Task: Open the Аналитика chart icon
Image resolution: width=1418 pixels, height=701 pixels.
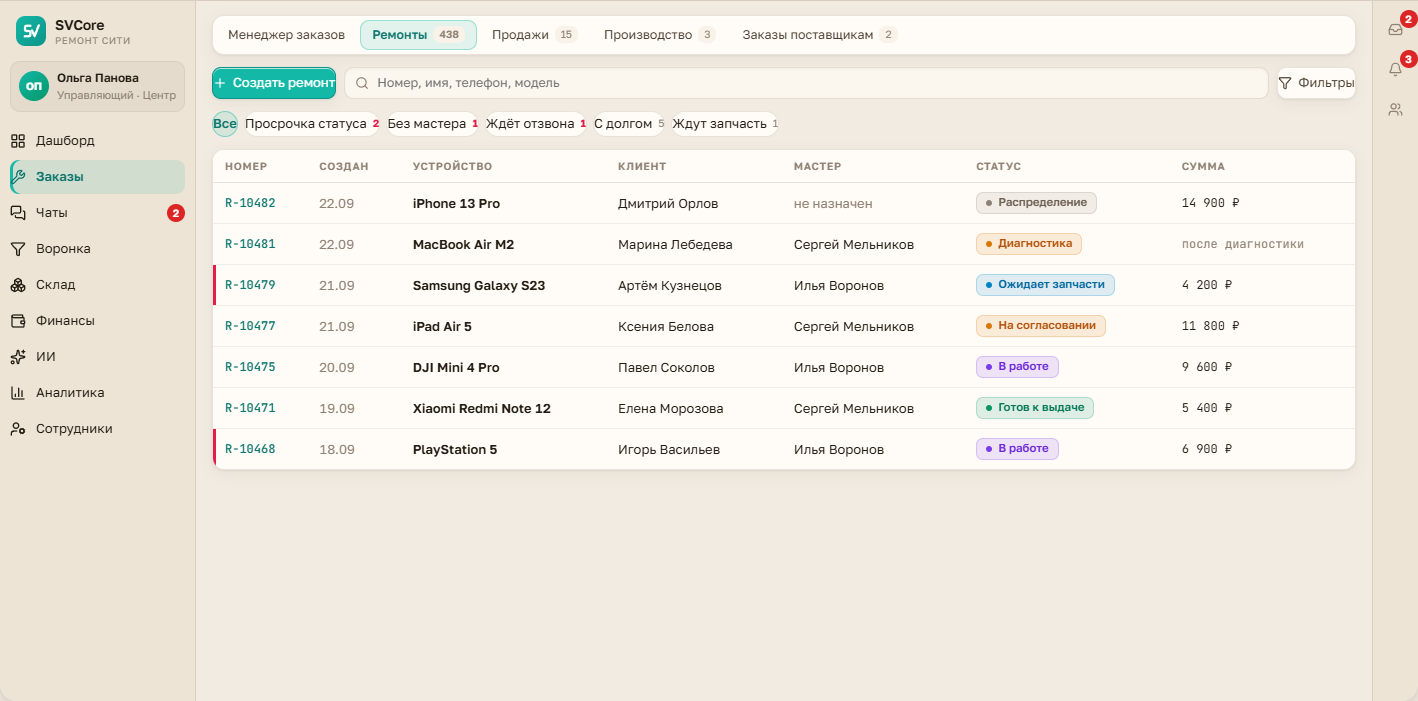Action: click(18, 393)
